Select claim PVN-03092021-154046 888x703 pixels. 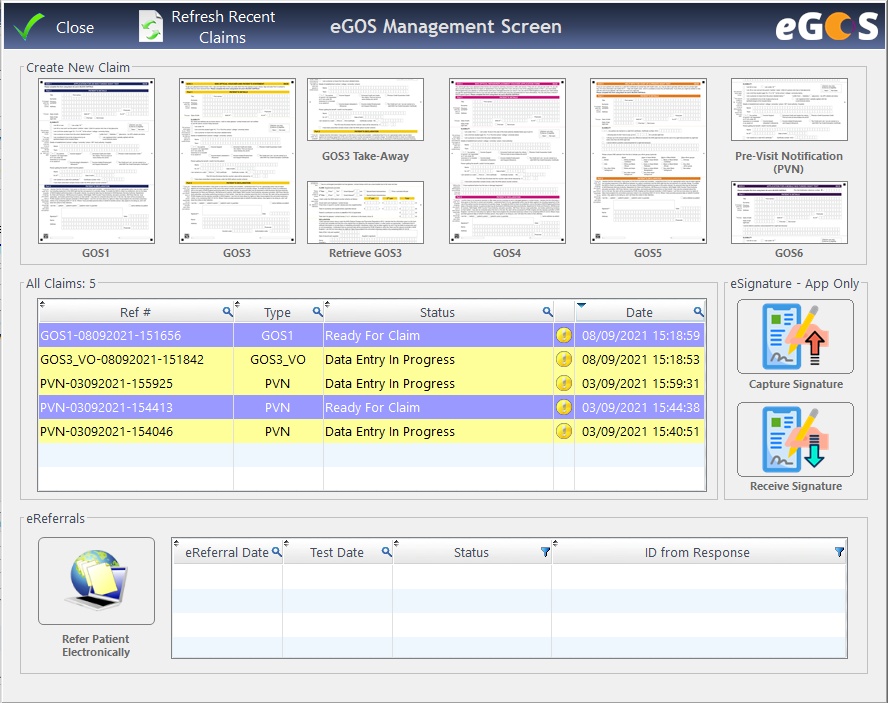tap(372, 431)
